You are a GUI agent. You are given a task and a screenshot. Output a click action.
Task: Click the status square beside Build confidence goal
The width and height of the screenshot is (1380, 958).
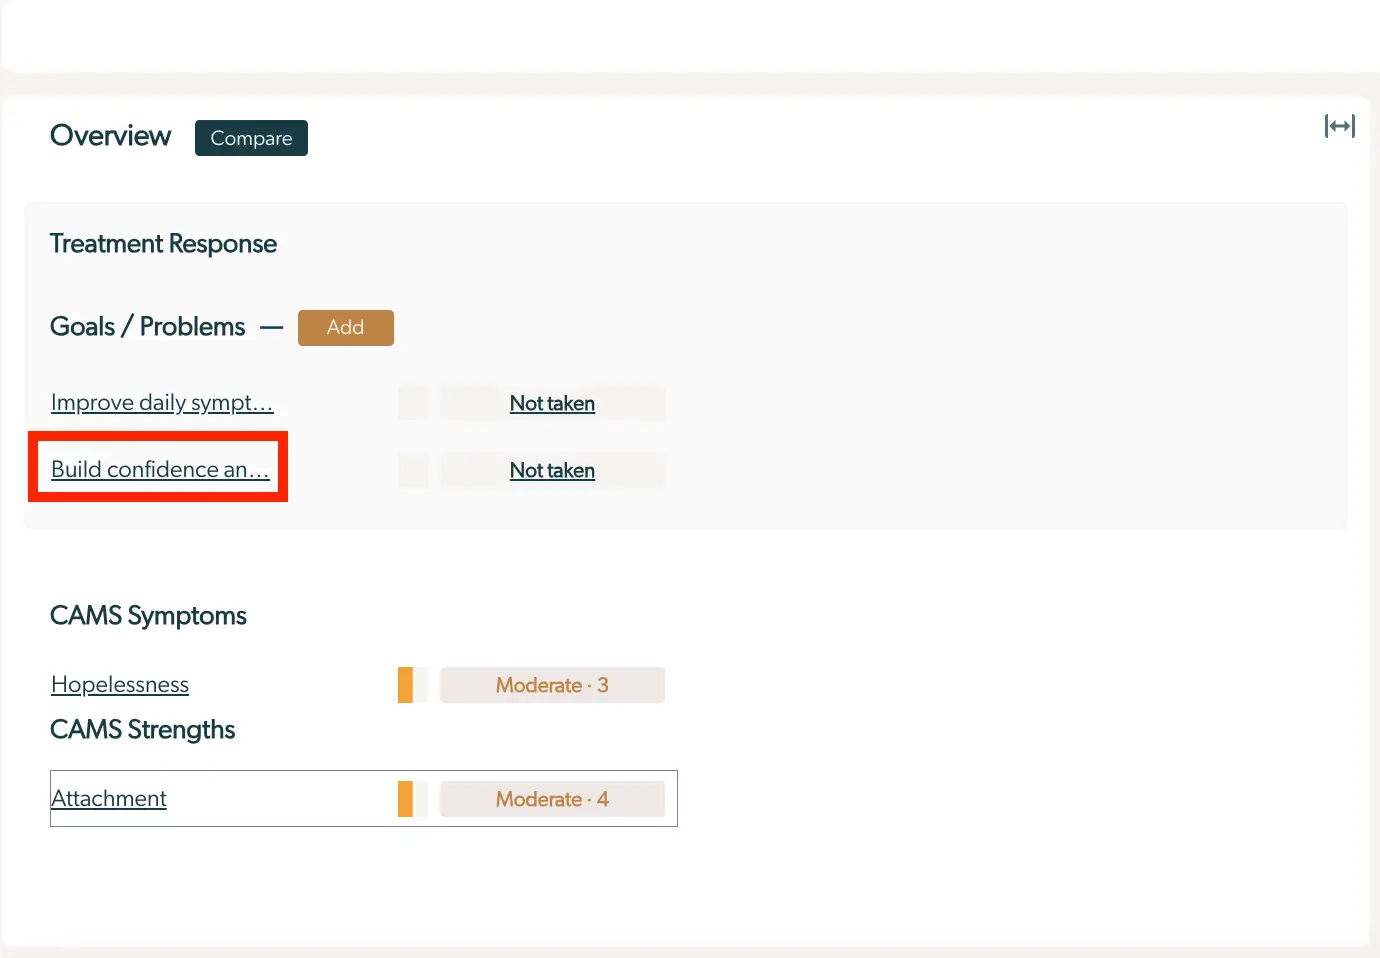(412, 470)
